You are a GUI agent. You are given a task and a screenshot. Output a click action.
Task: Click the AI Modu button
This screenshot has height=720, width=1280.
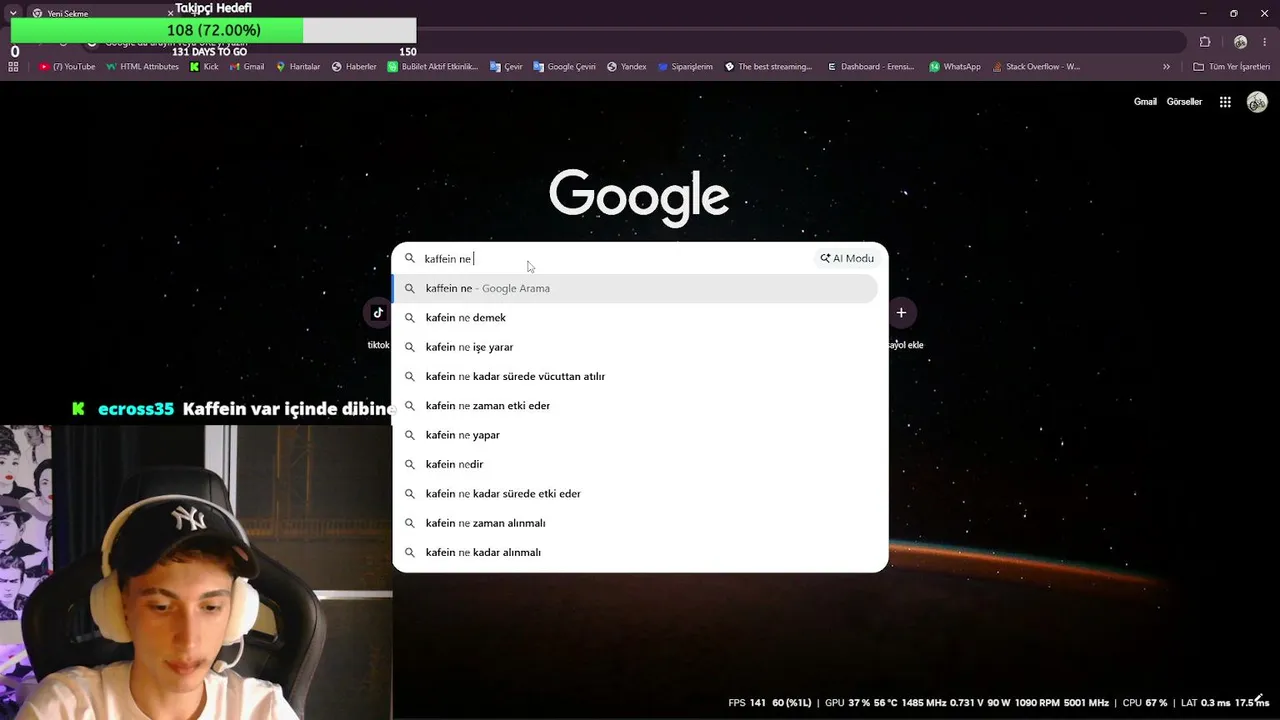(x=847, y=258)
